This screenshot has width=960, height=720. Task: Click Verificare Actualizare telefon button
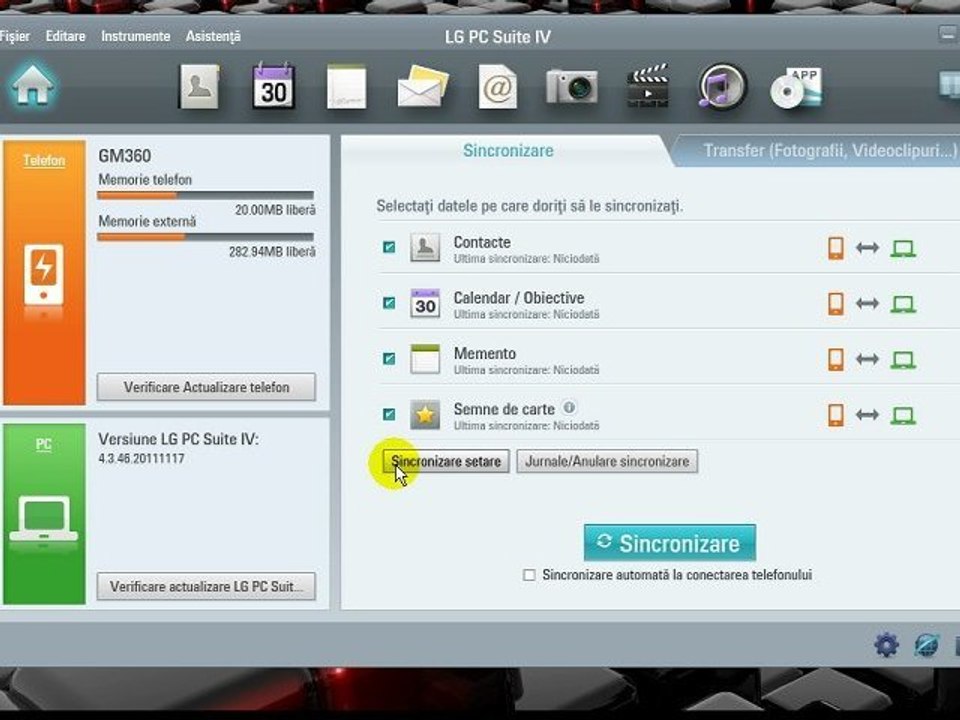[x=206, y=387]
